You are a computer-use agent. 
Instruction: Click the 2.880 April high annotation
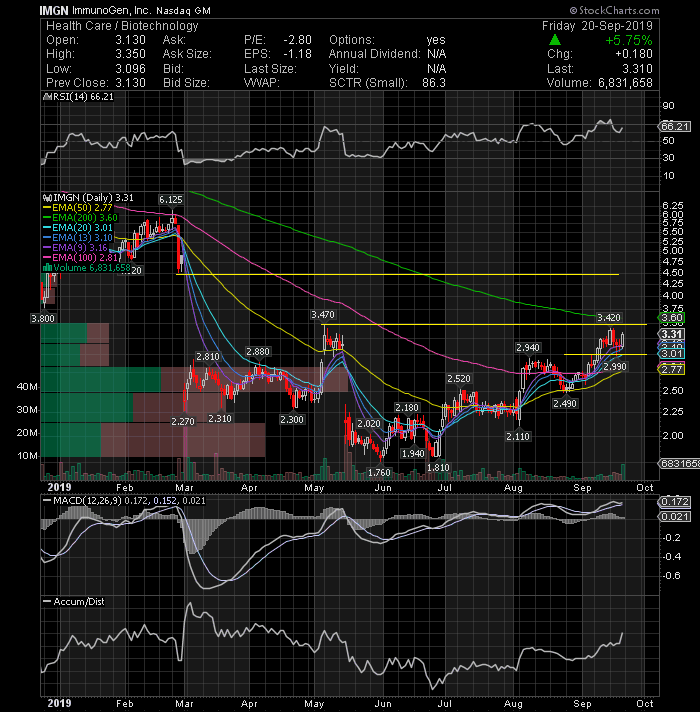pos(258,351)
